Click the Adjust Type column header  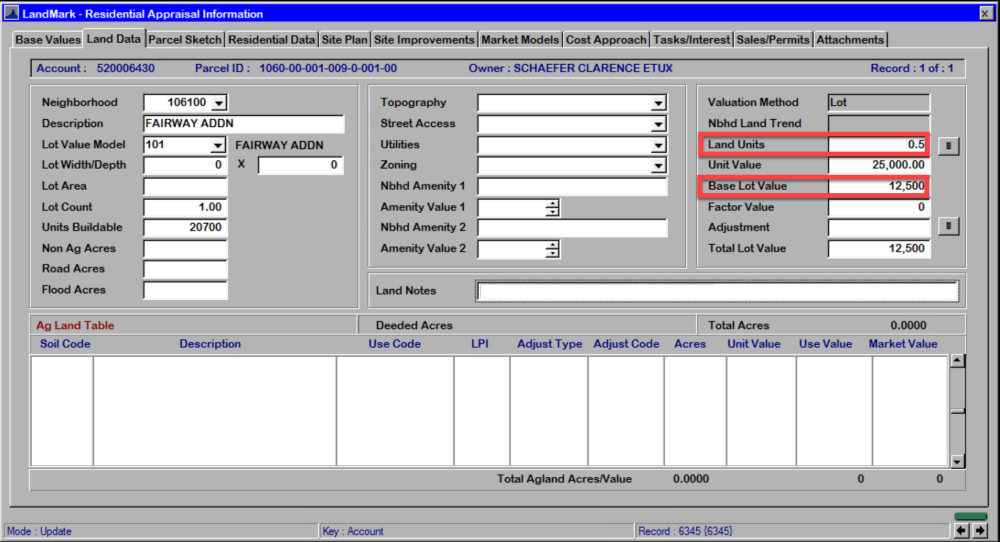(549, 344)
